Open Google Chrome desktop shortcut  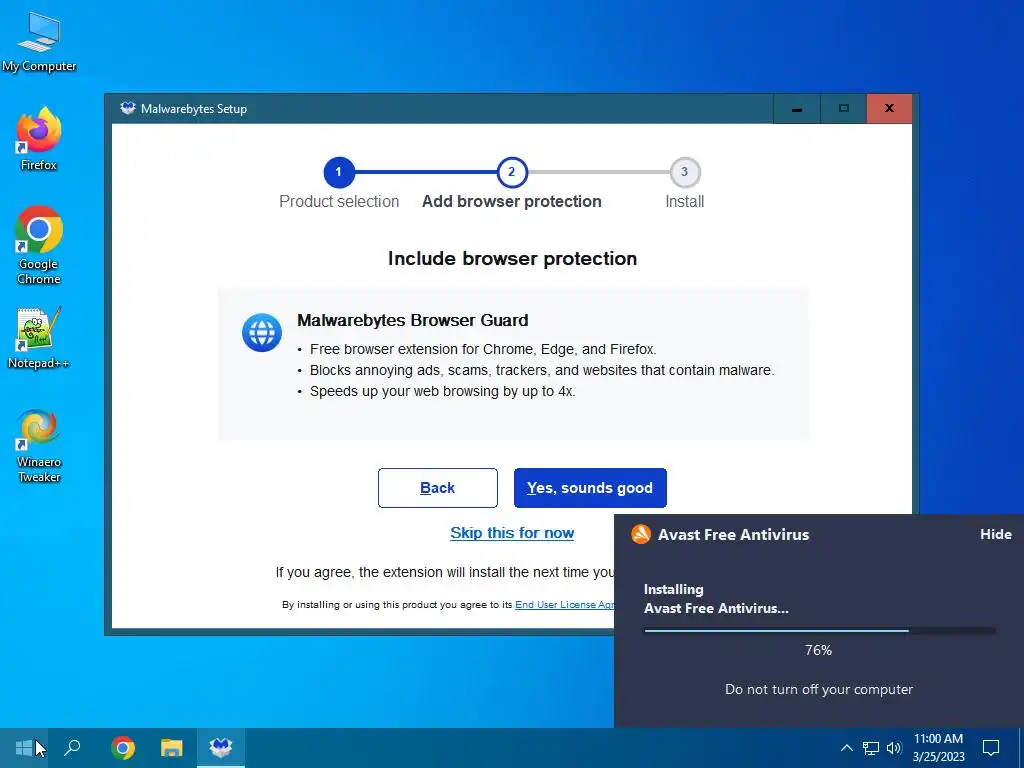[39, 245]
